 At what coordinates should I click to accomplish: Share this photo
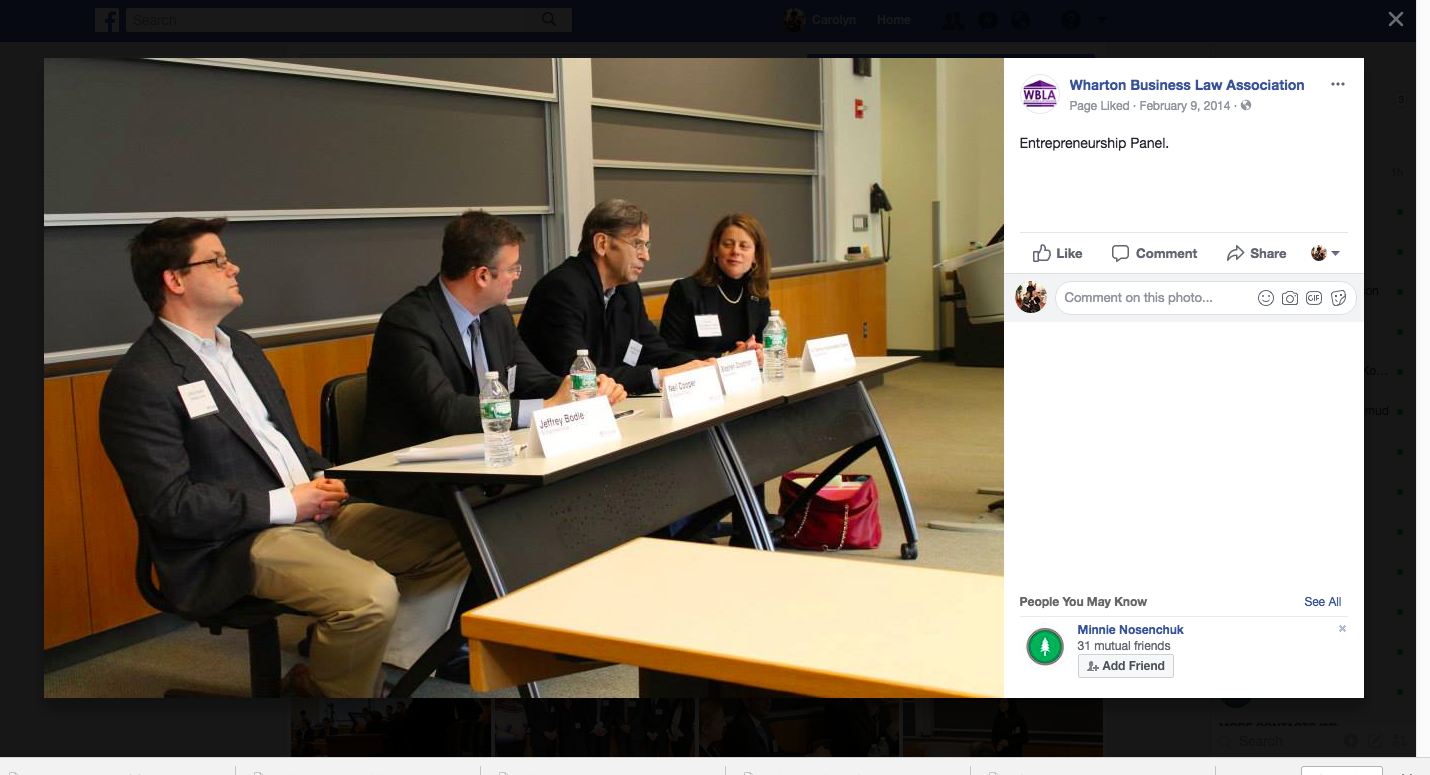[1257, 253]
